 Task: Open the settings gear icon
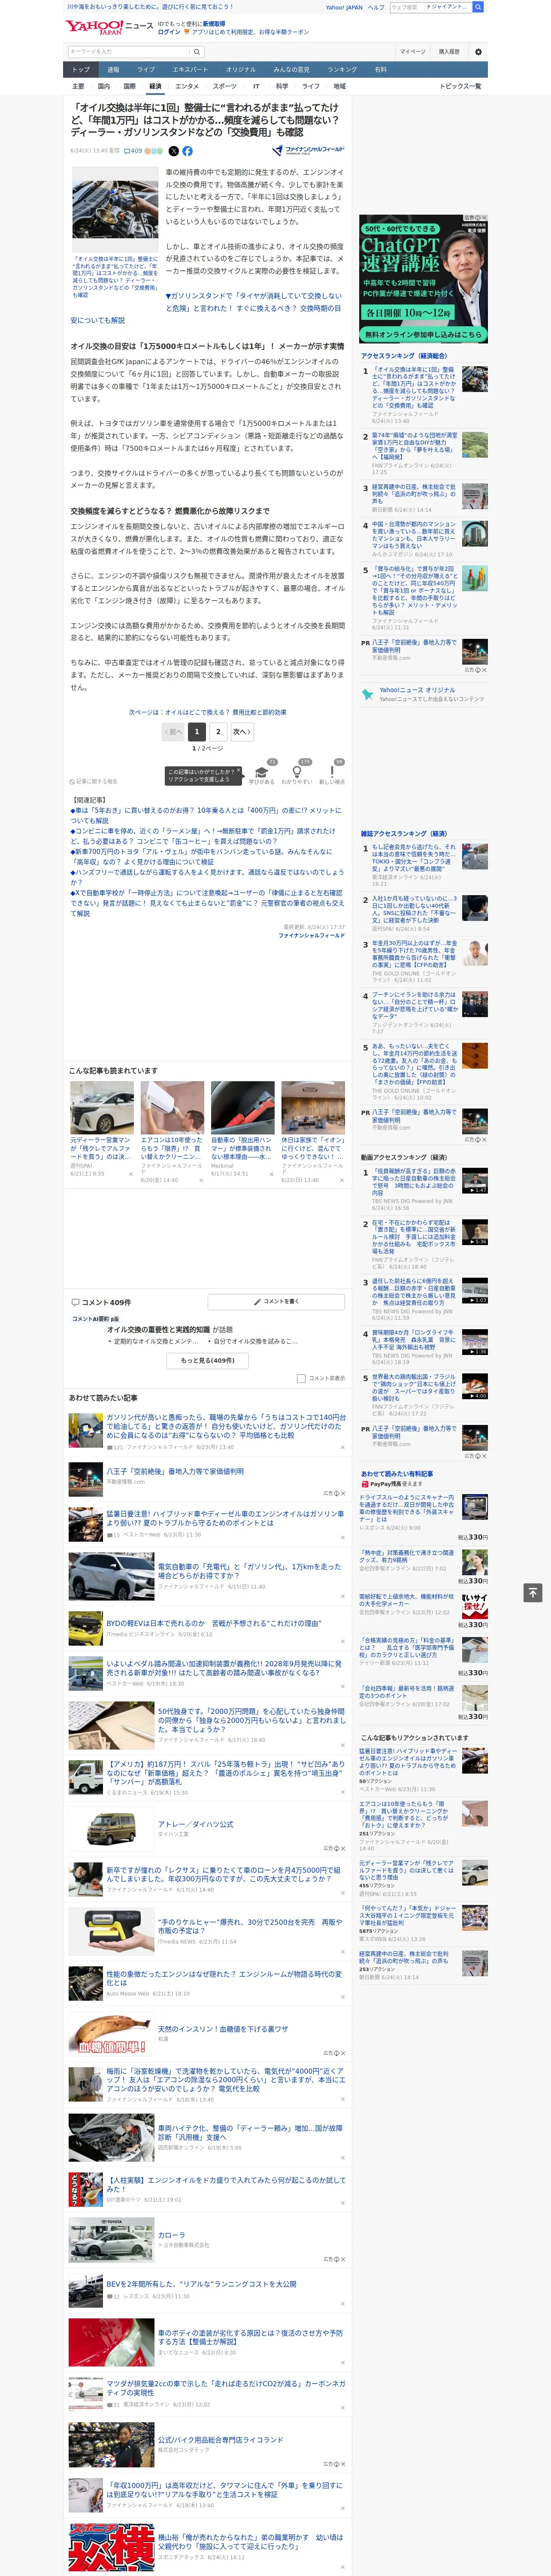(x=478, y=52)
